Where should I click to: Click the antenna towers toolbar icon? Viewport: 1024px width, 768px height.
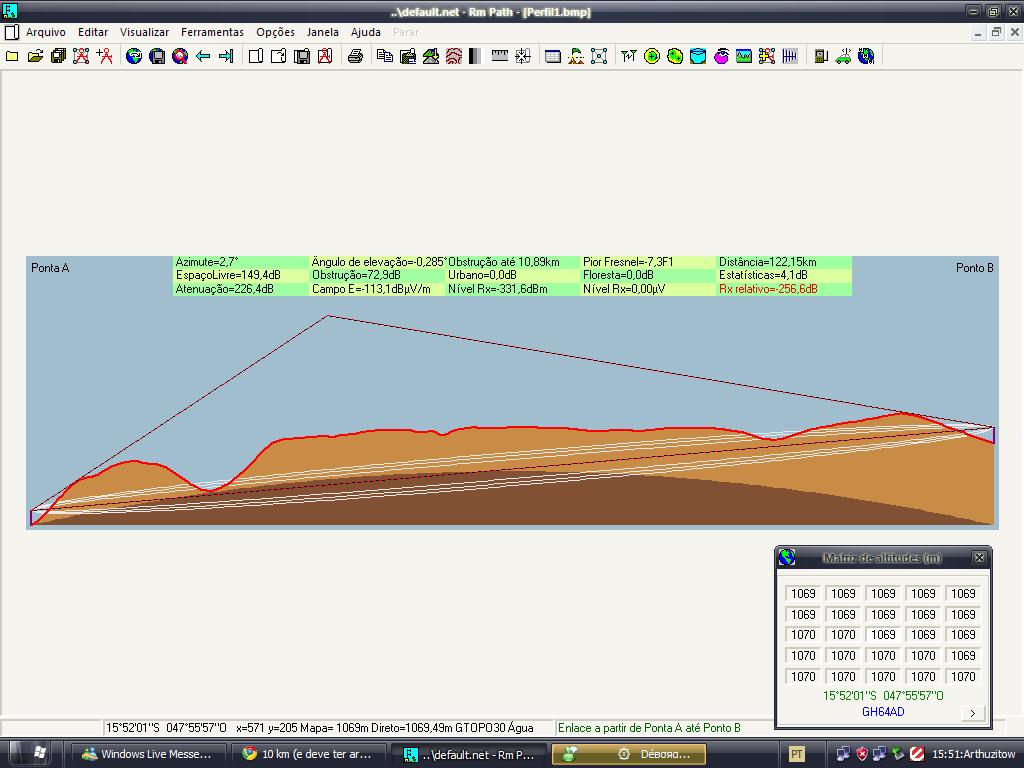(x=628, y=56)
